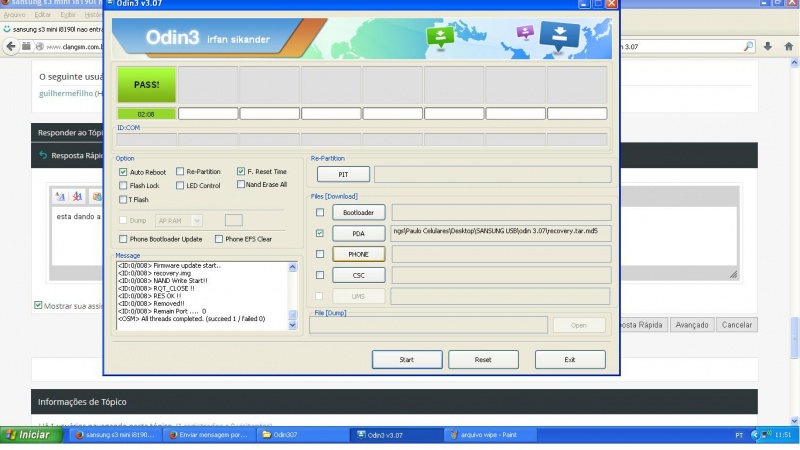Click the CSC file path field
Screen dimensions: 800x450
click(501, 275)
